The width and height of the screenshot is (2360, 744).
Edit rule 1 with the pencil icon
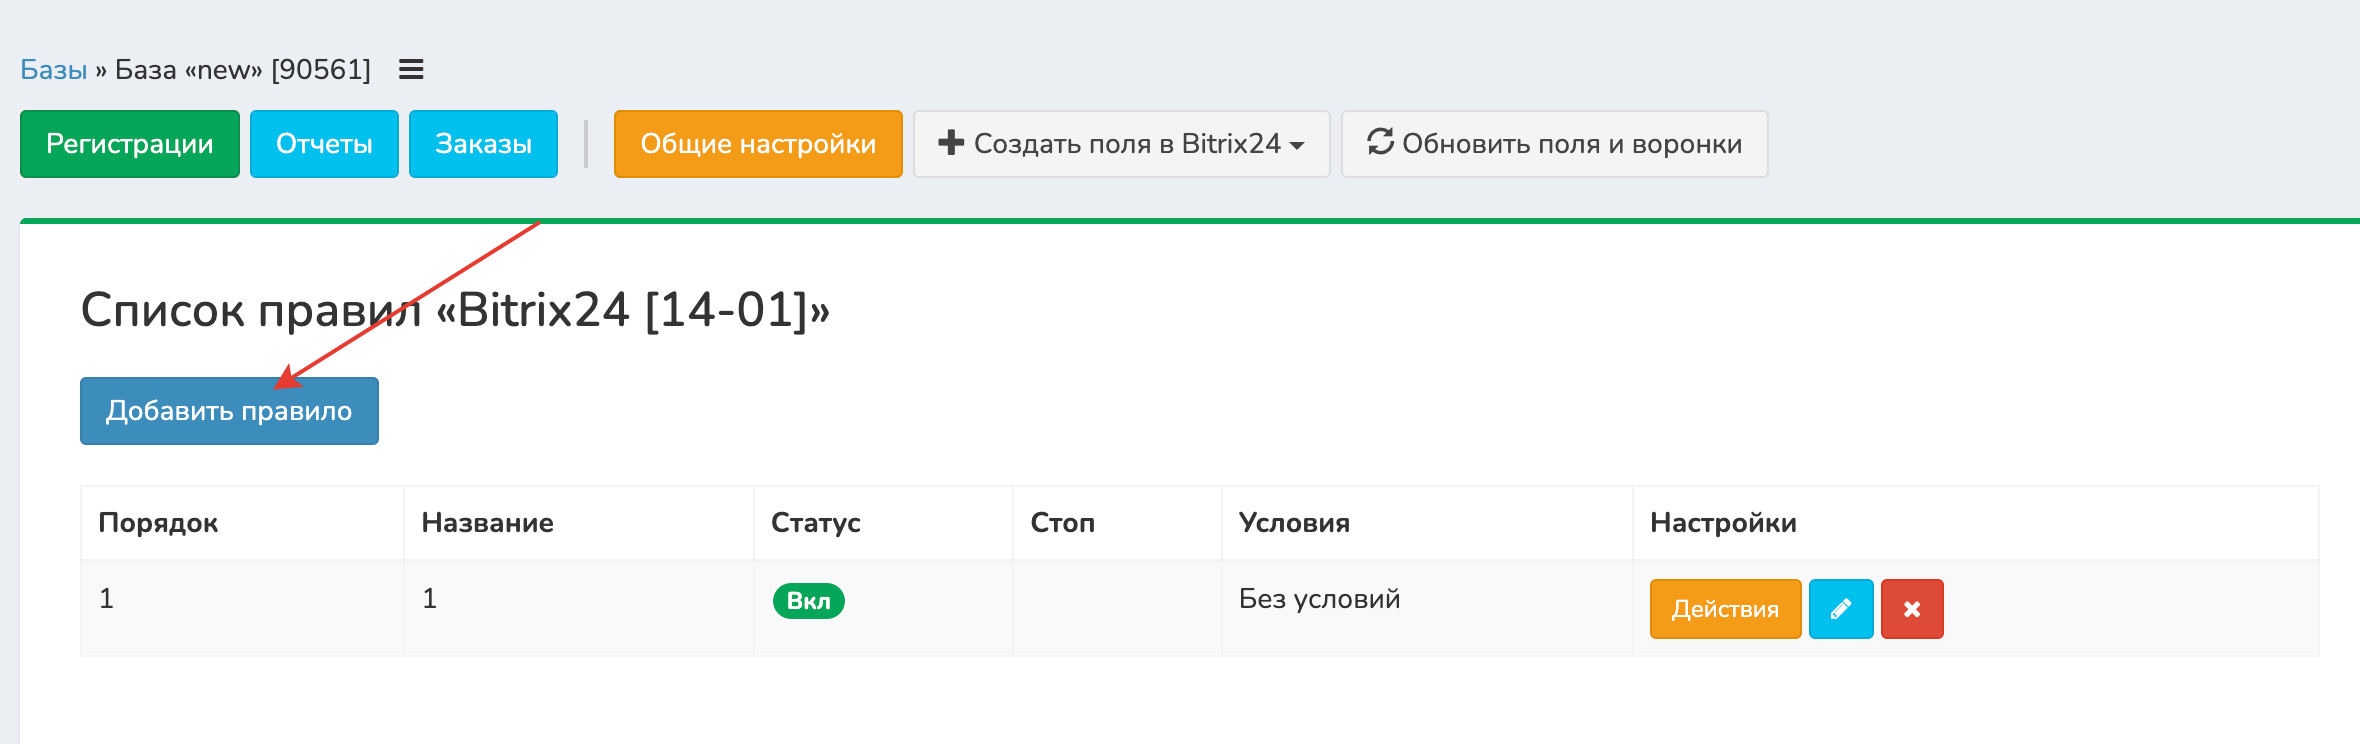click(x=1840, y=609)
